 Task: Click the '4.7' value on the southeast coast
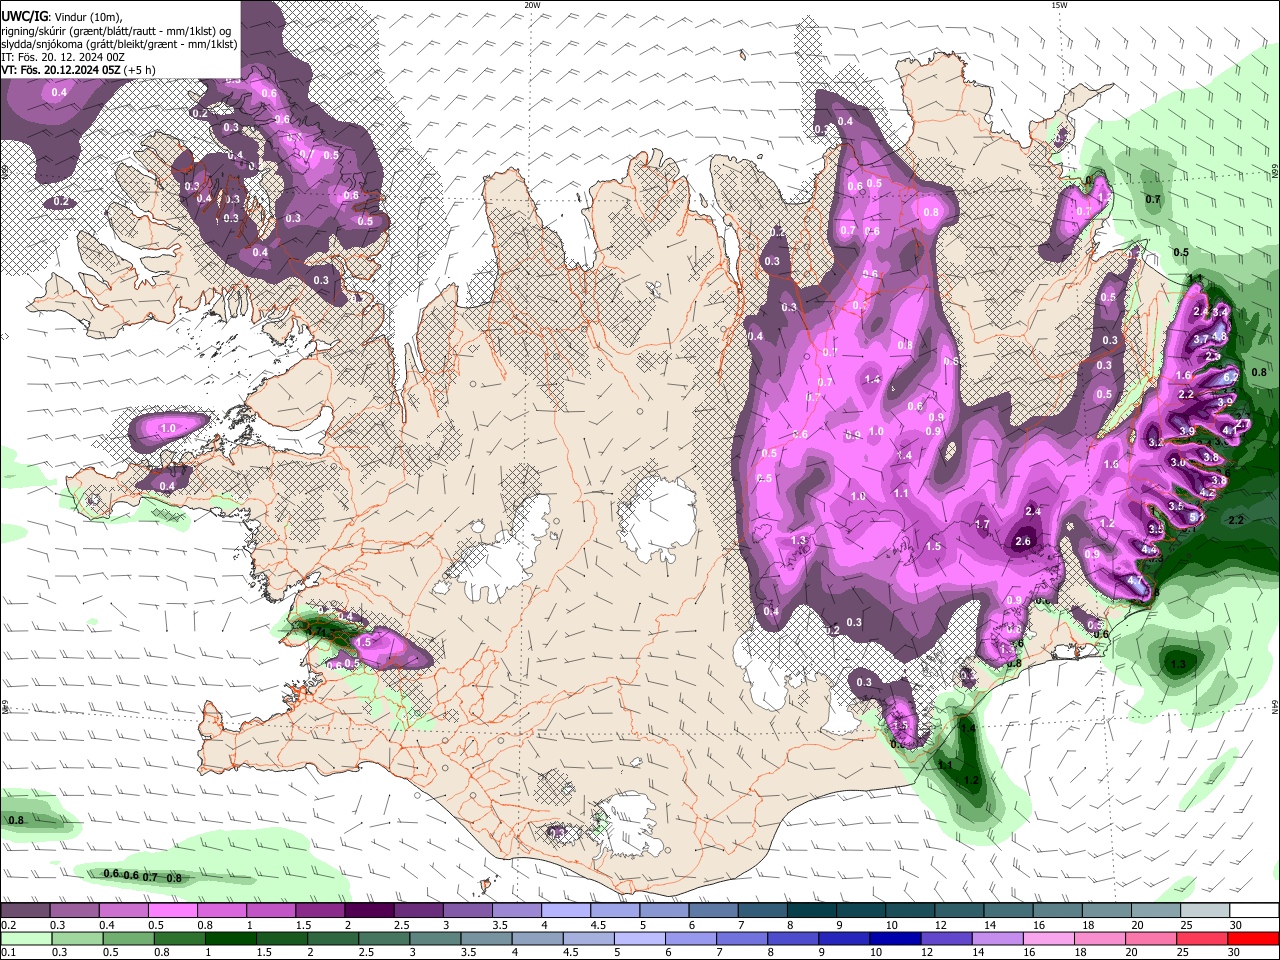[x=1134, y=580]
